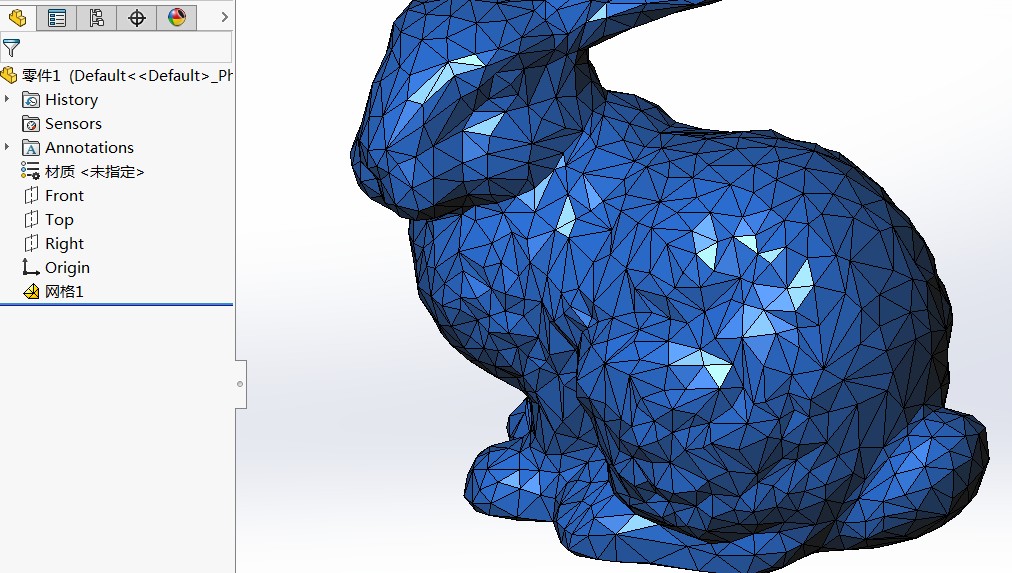Screen dimensions: 1012x573
Task: Click the History folder icon
Action: coord(31,99)
